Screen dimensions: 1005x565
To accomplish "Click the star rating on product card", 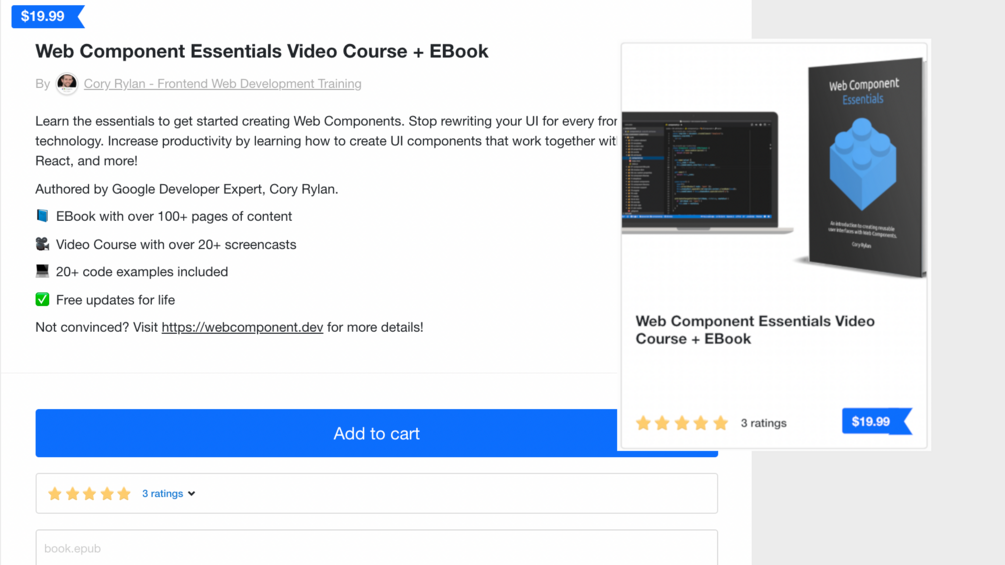I will (682, 423).
